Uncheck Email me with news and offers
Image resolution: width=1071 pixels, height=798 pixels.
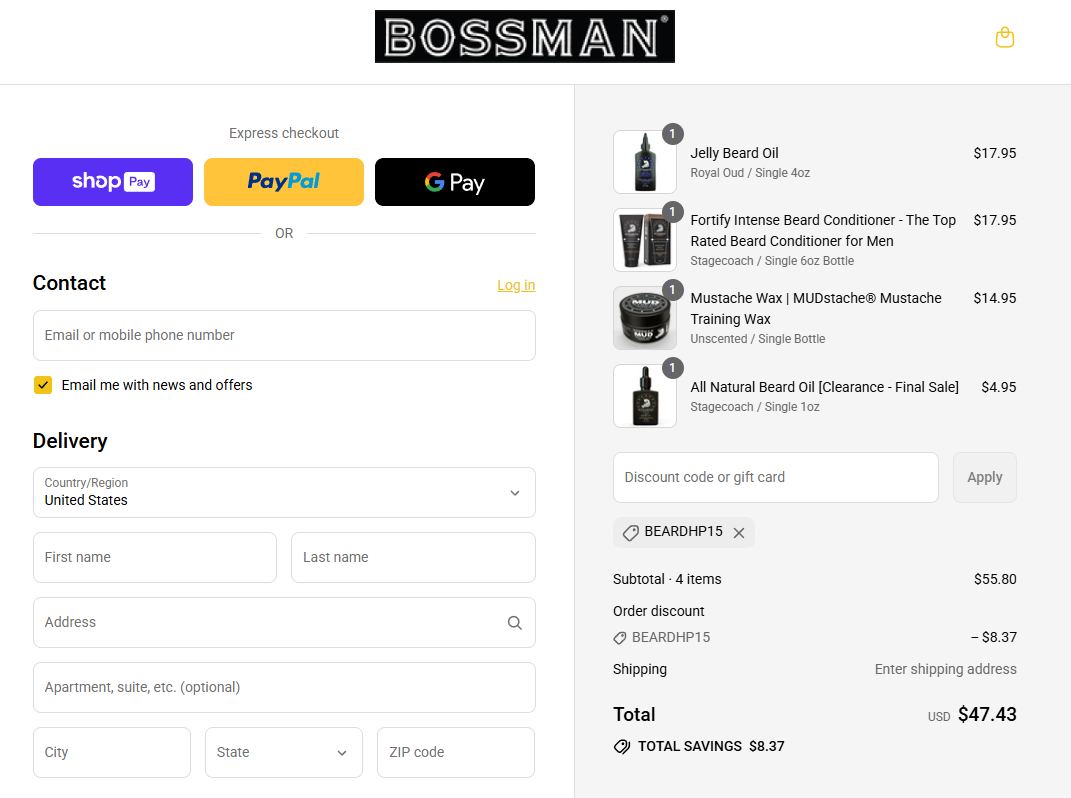pos(43,385)
